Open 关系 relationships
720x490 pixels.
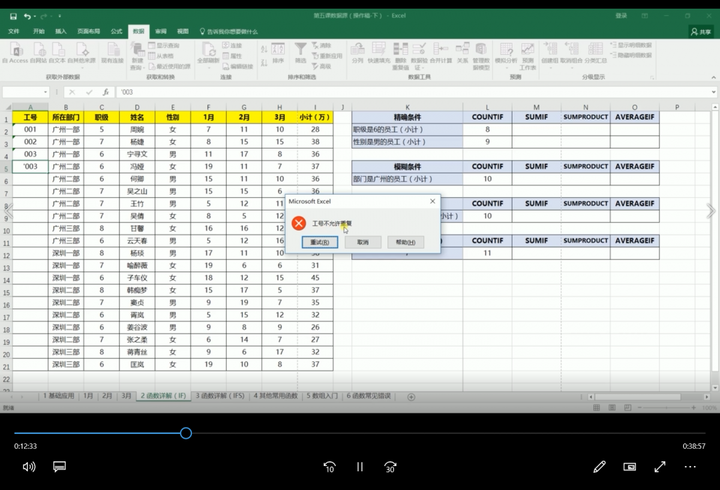coord(462,53)
